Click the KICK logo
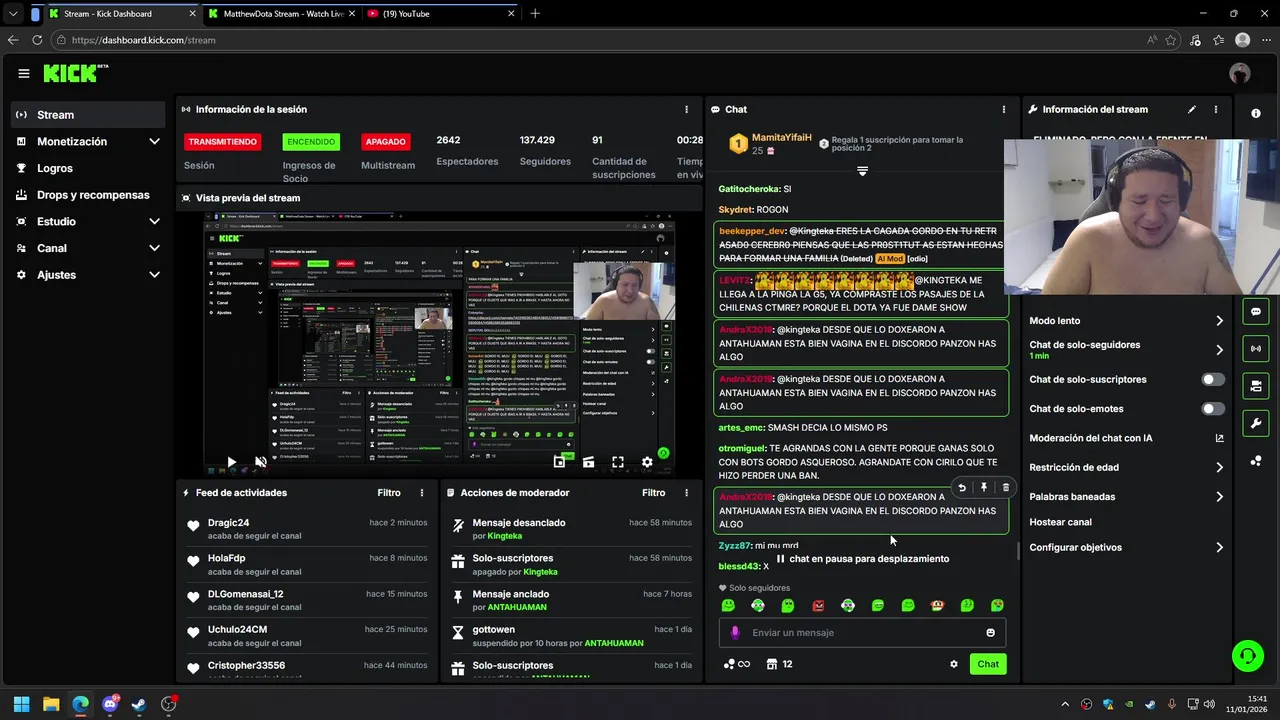The height and width of the screenshot is (720, 1280). [75, 73]
